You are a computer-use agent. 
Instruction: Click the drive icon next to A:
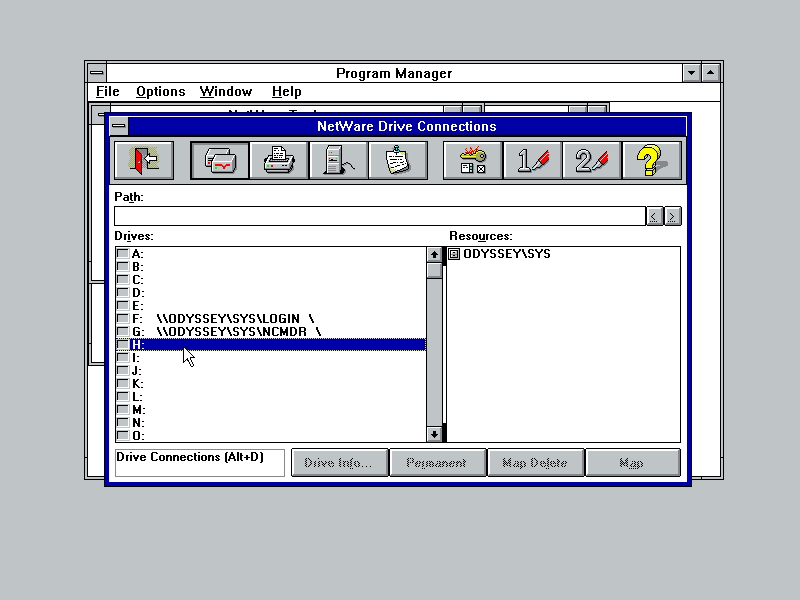tap(122, 253)
